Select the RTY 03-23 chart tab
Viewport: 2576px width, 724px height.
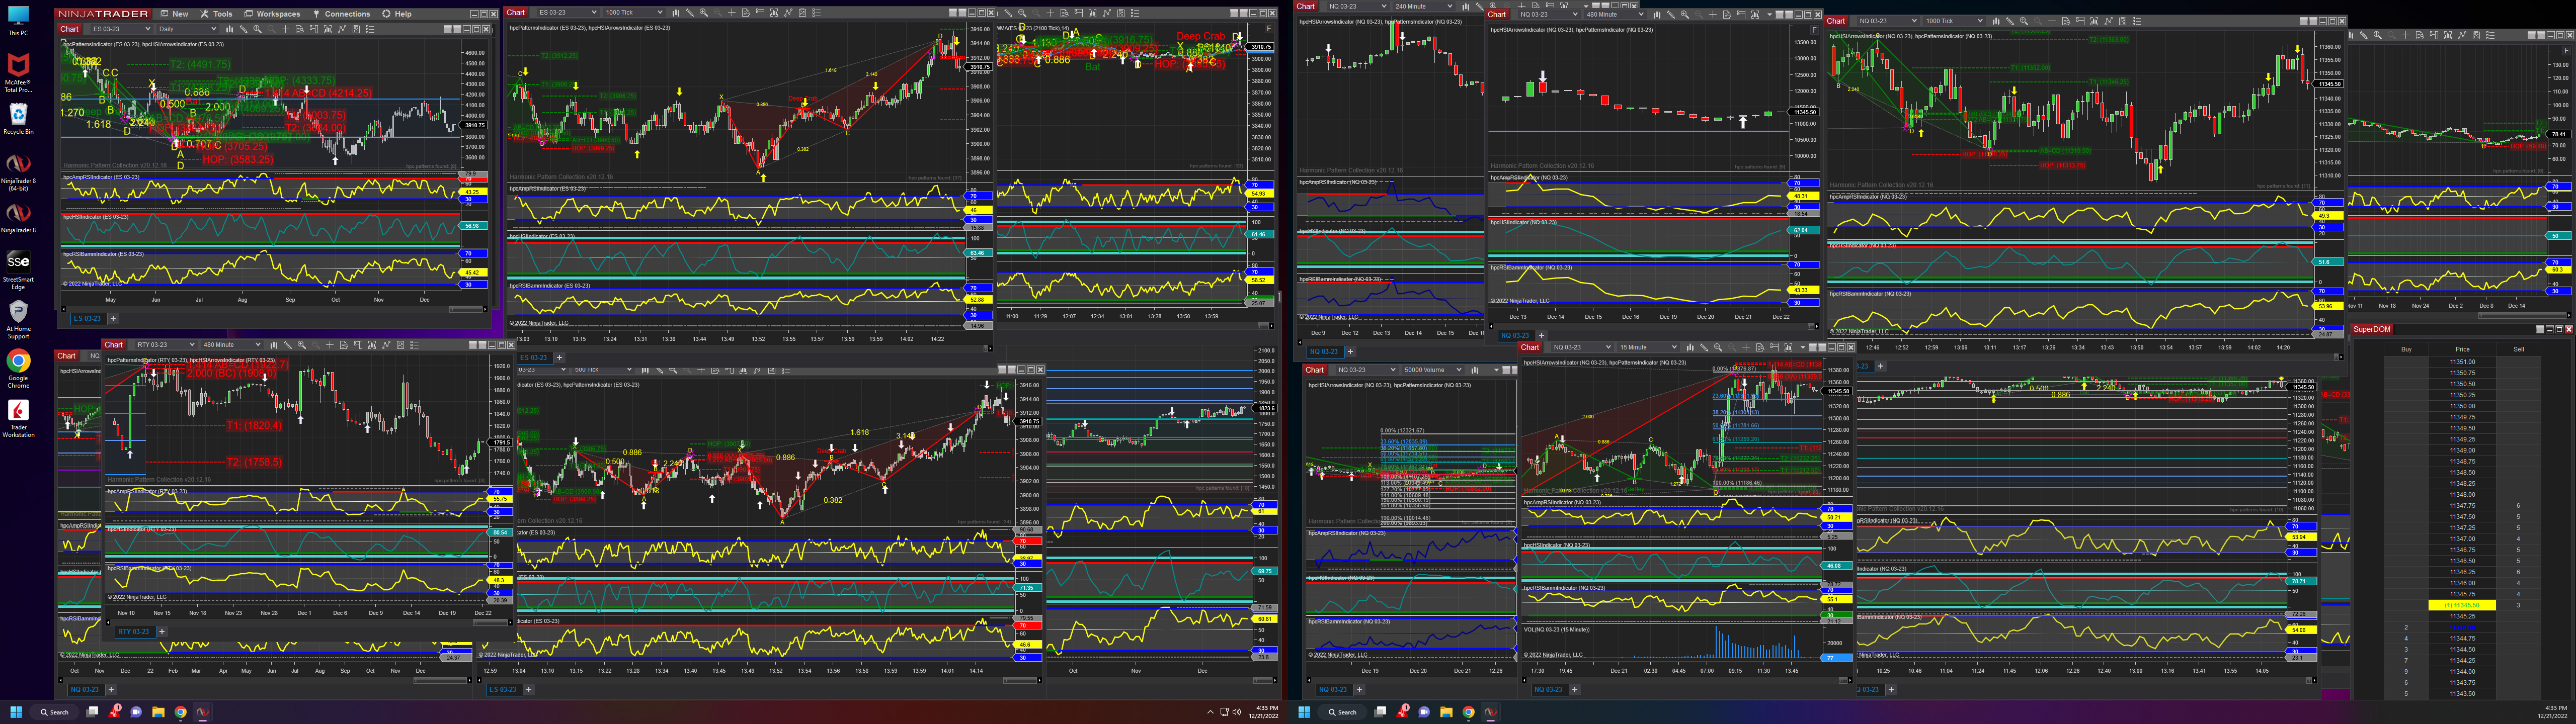pos(133,632)
